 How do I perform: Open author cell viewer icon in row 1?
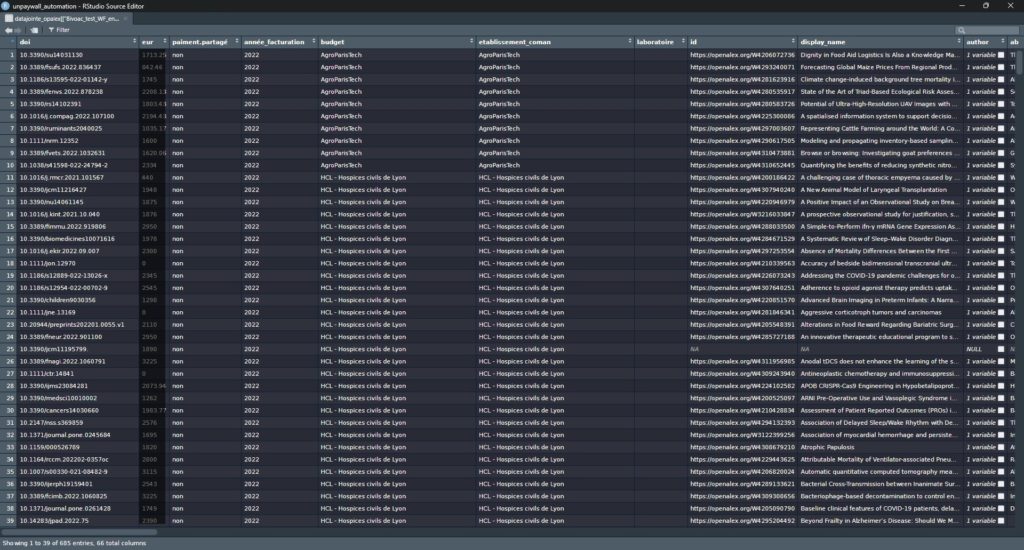pyautogui.click(x=1001, y=54)
